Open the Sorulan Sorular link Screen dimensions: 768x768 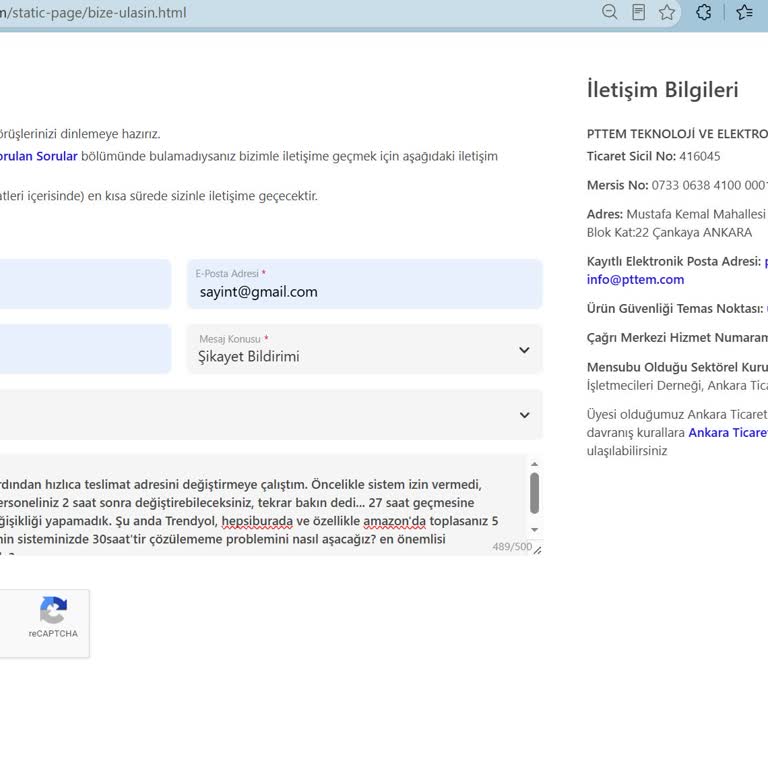pyautogui.click(x=39, y=156)
